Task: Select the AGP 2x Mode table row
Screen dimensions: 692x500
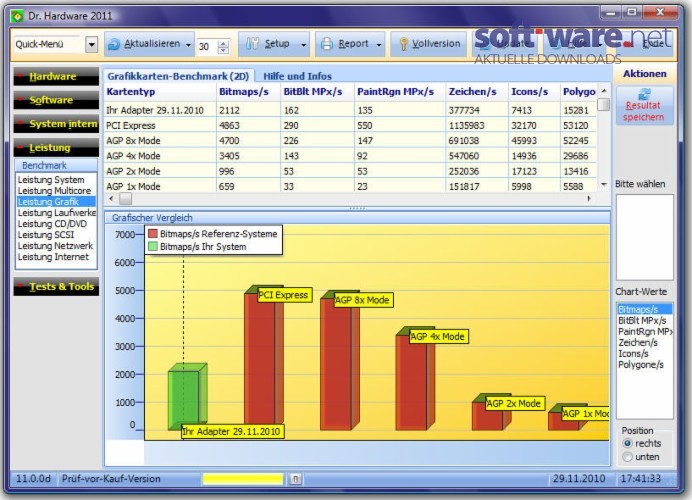Action: coord(350,171)
